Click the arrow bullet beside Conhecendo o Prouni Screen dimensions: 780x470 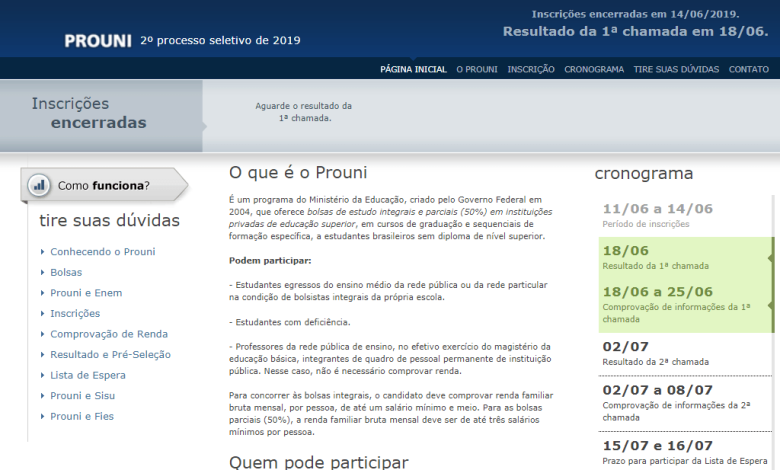(x=43, y=252)
